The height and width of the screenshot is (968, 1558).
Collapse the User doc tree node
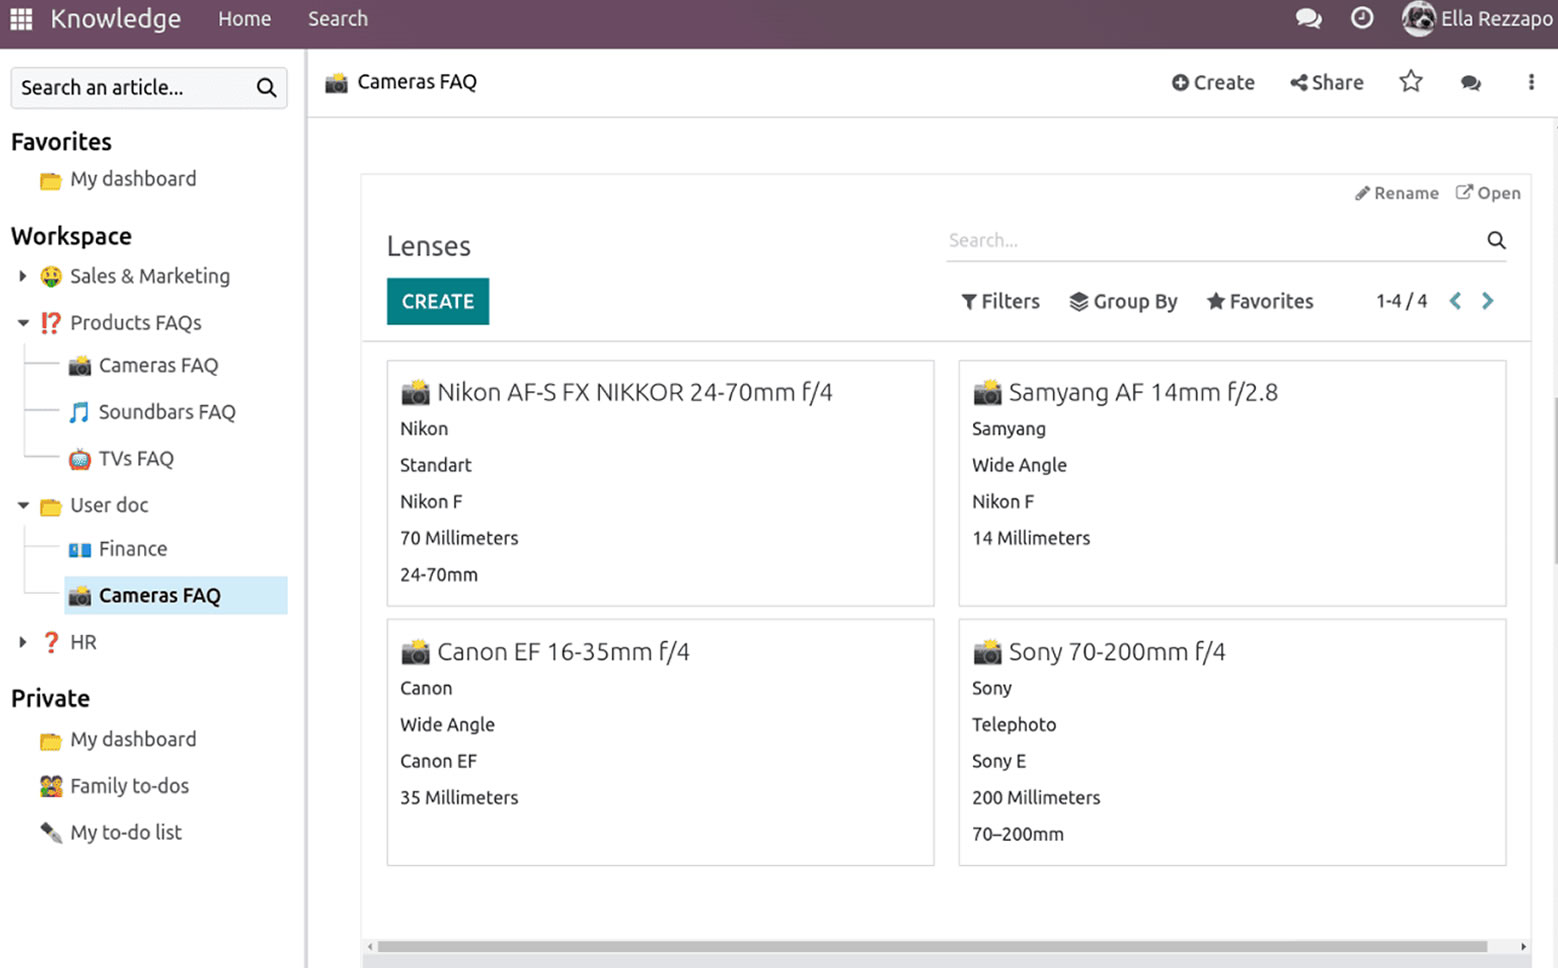[23, 506]
